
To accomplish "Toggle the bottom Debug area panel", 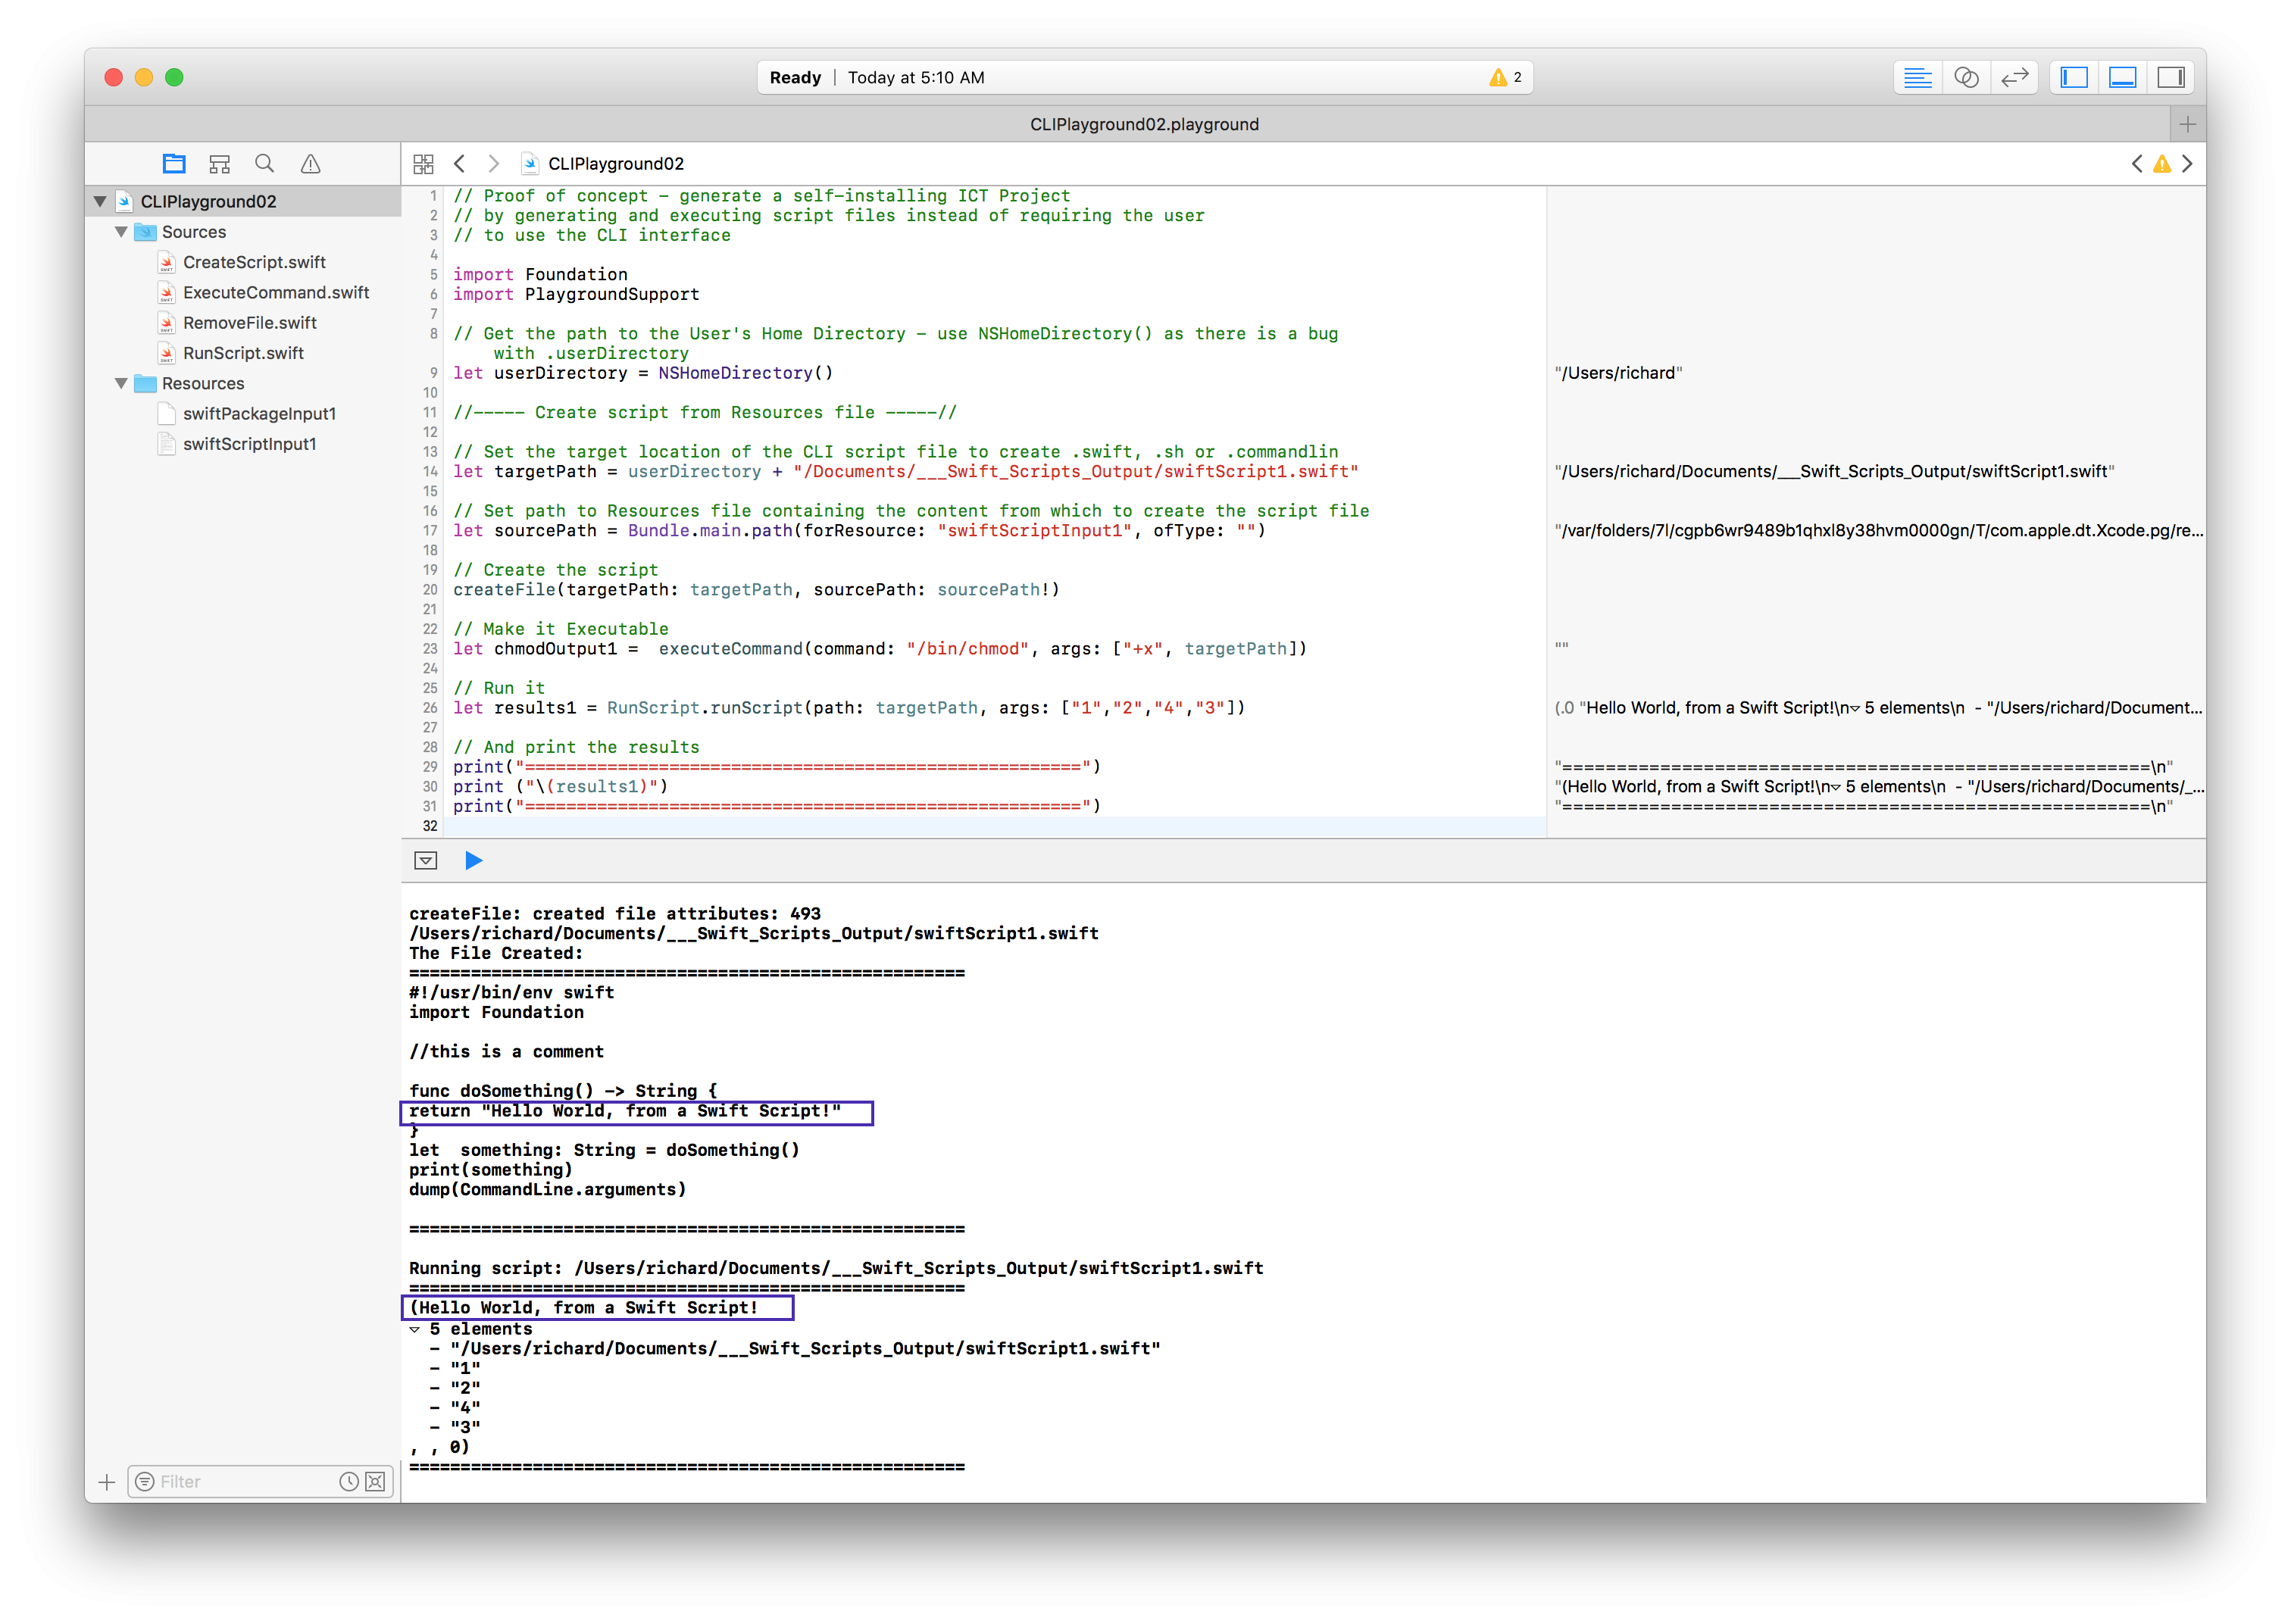I will click(2122, 78).
